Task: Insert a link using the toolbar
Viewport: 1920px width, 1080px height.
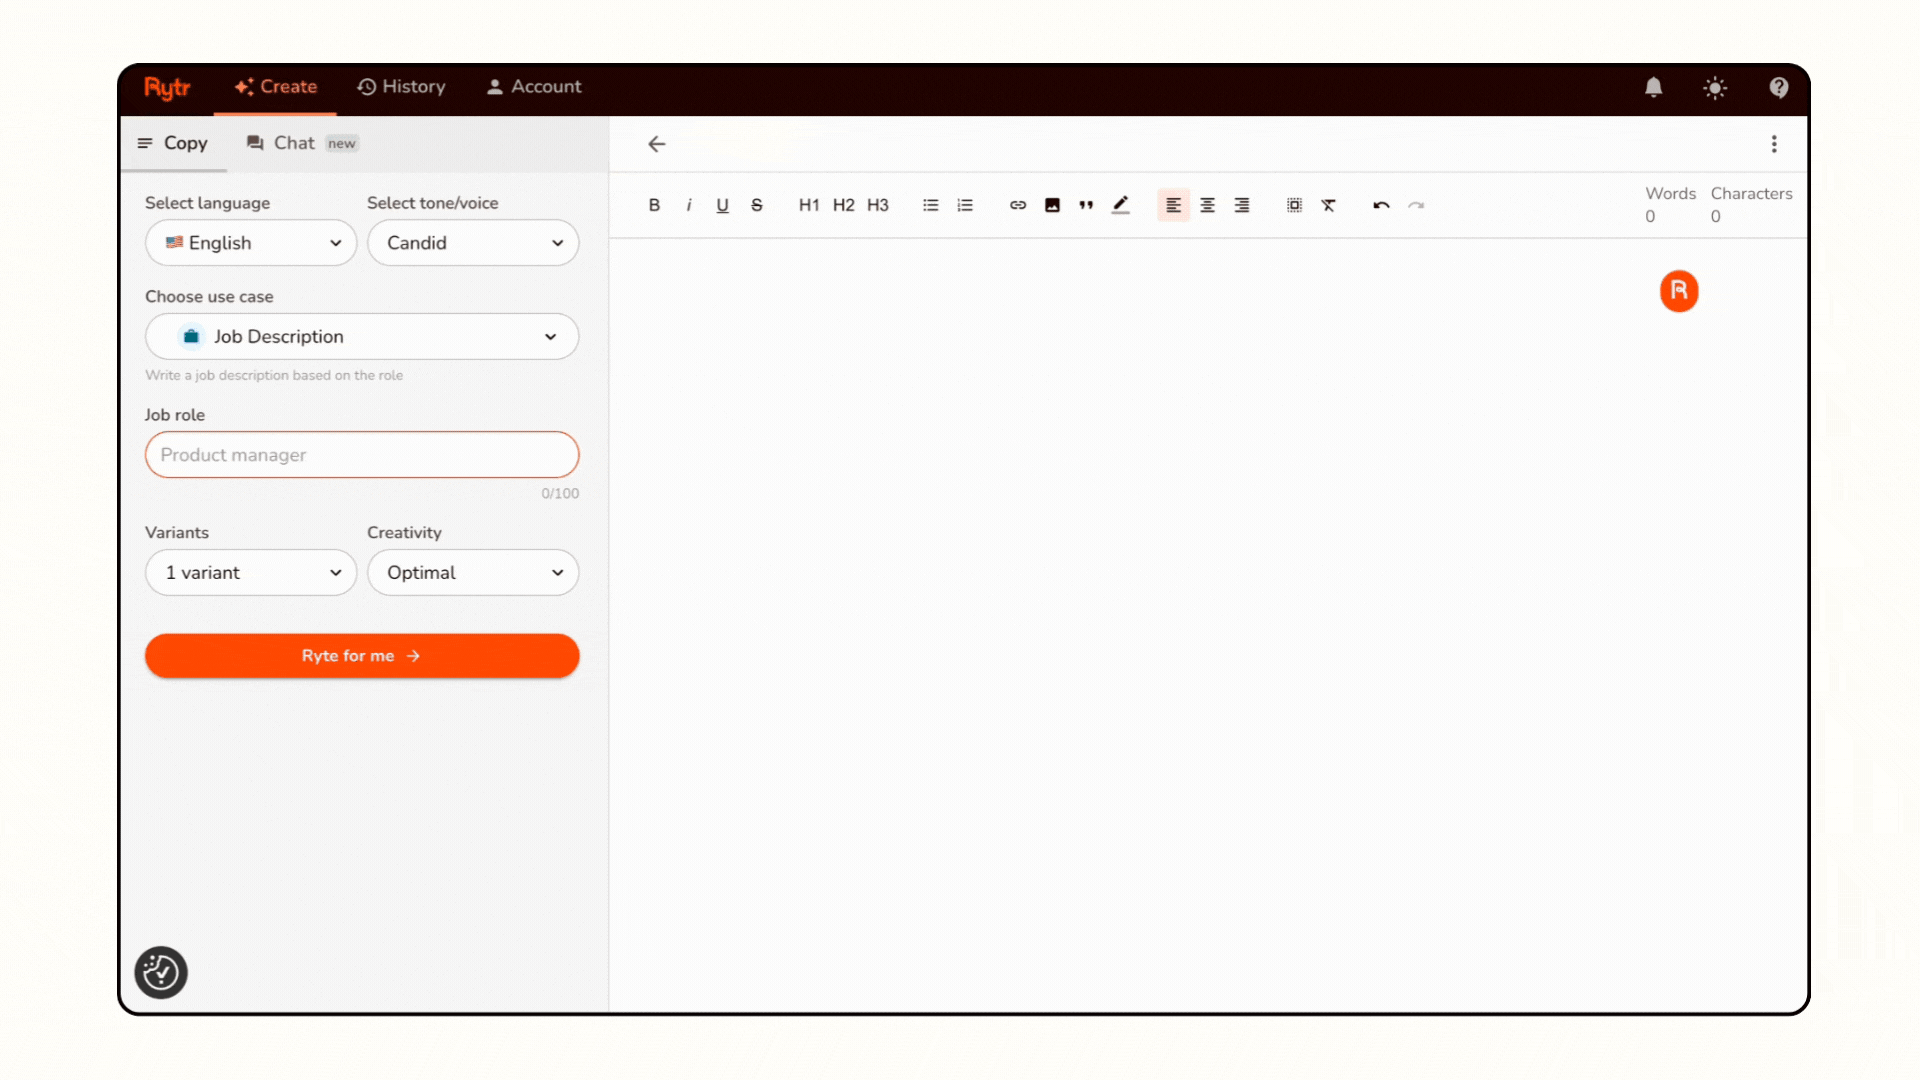Action: click(1018, 205)
